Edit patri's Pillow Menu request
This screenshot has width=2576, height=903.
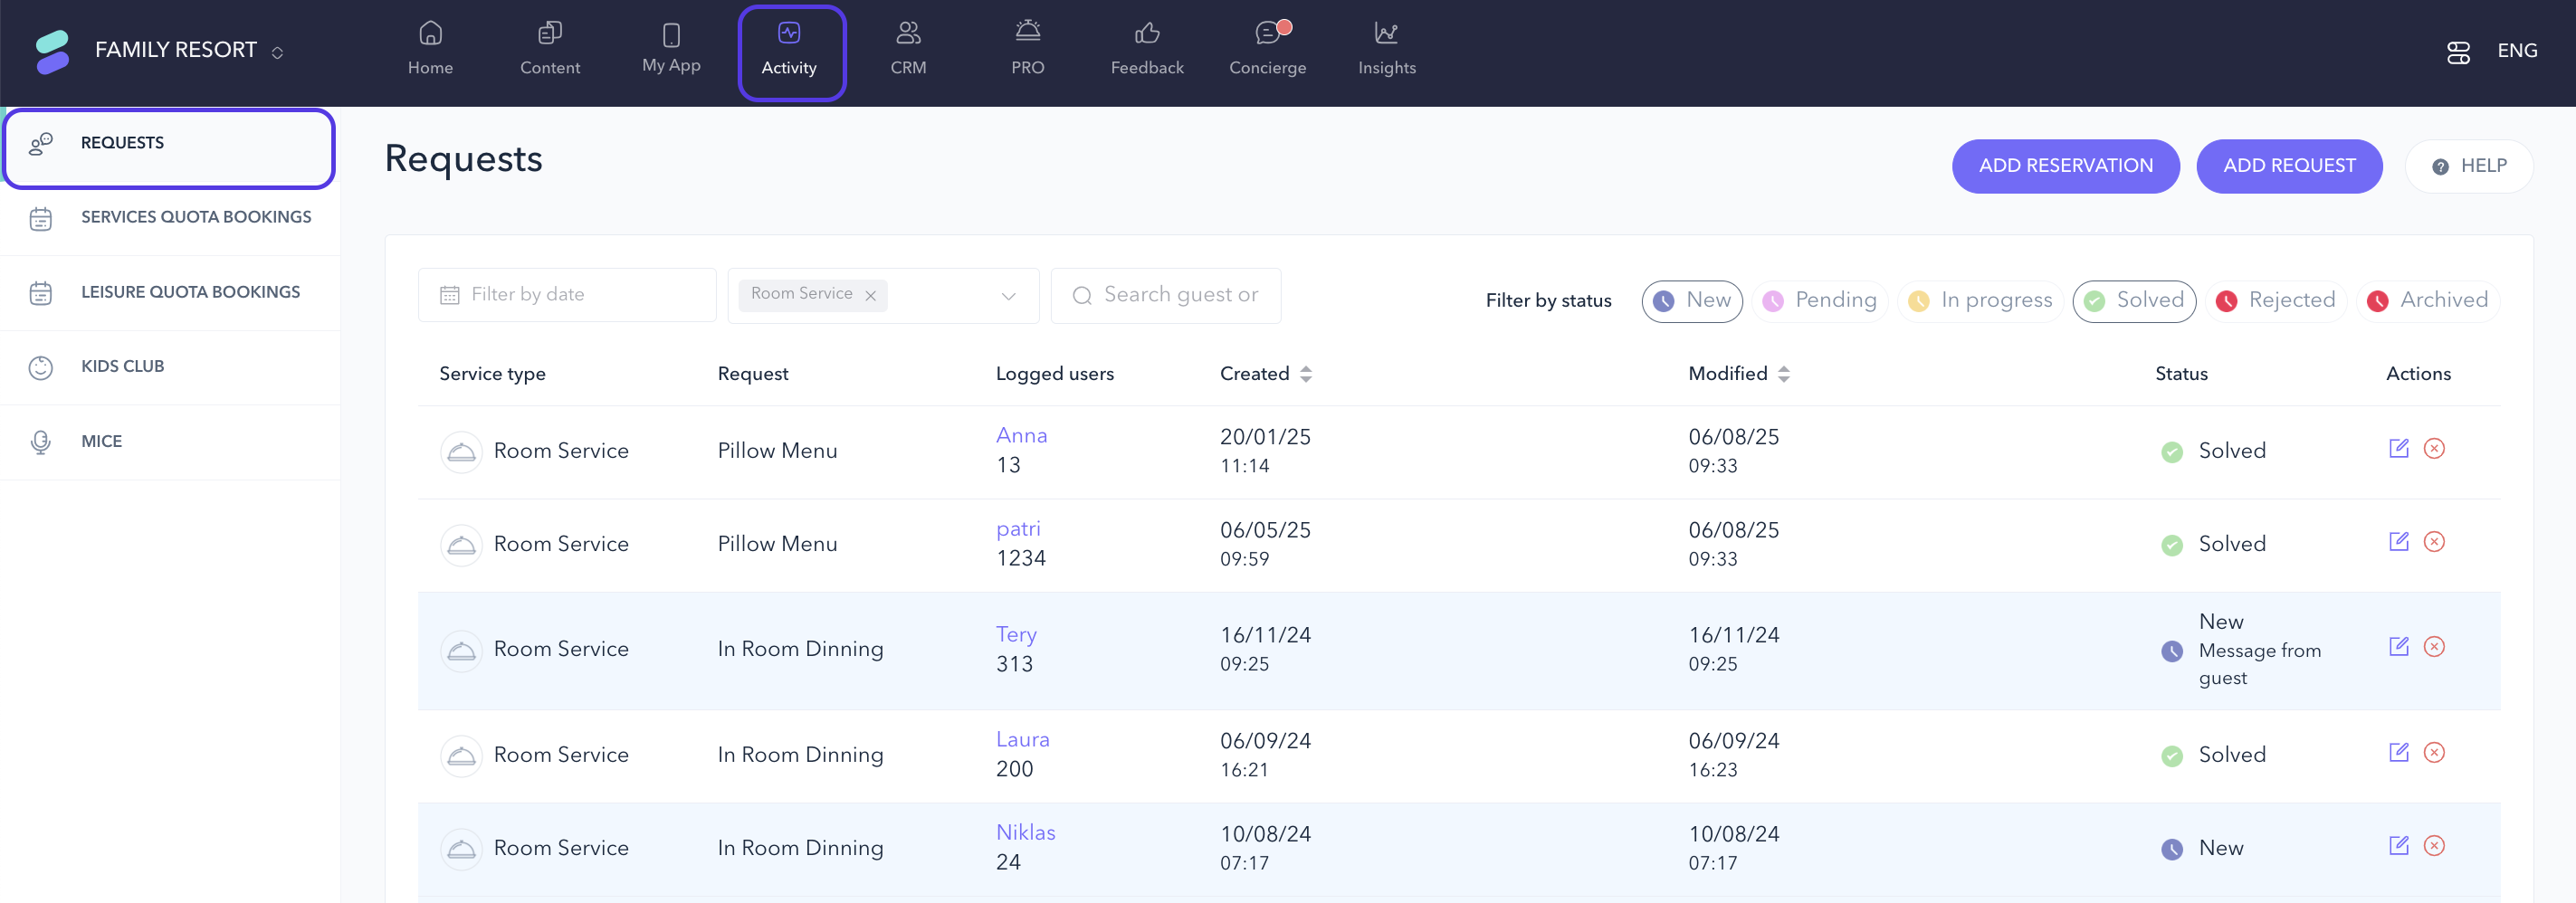(2398, 541)
